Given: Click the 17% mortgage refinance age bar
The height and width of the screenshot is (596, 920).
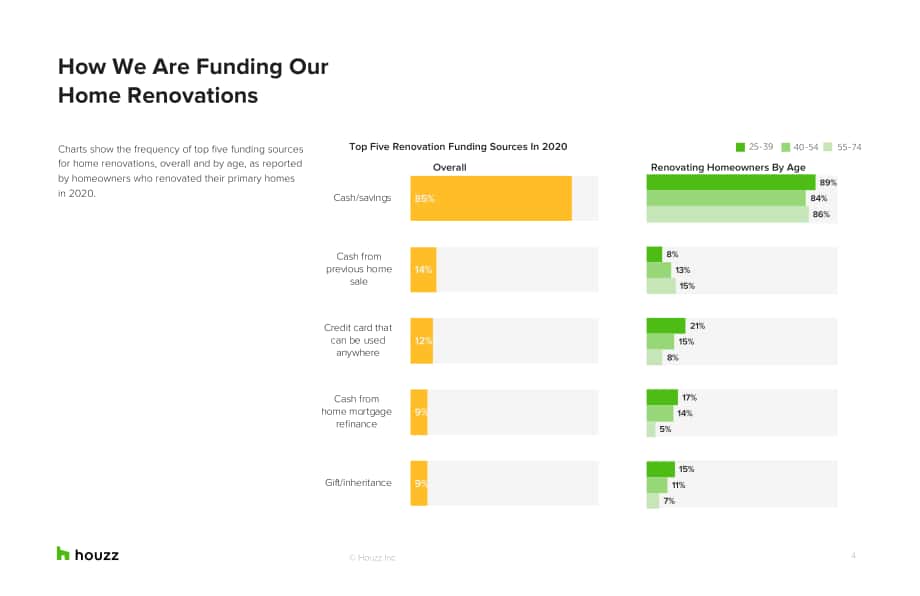Looking at the screenshot, I should tap(662, 397).
